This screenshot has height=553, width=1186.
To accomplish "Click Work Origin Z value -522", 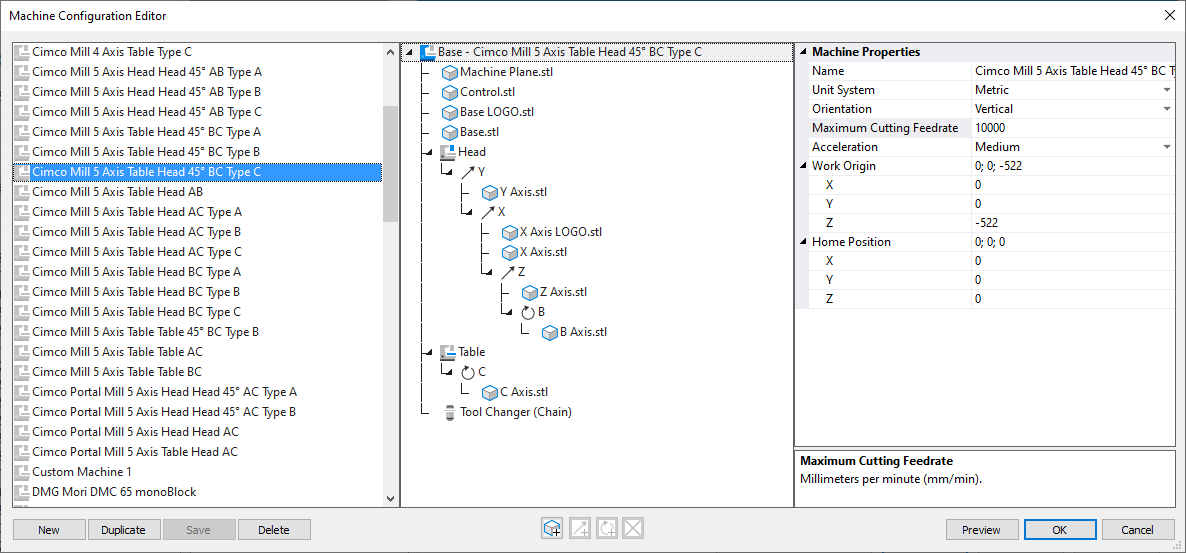I will click(x=1074, y=223).
